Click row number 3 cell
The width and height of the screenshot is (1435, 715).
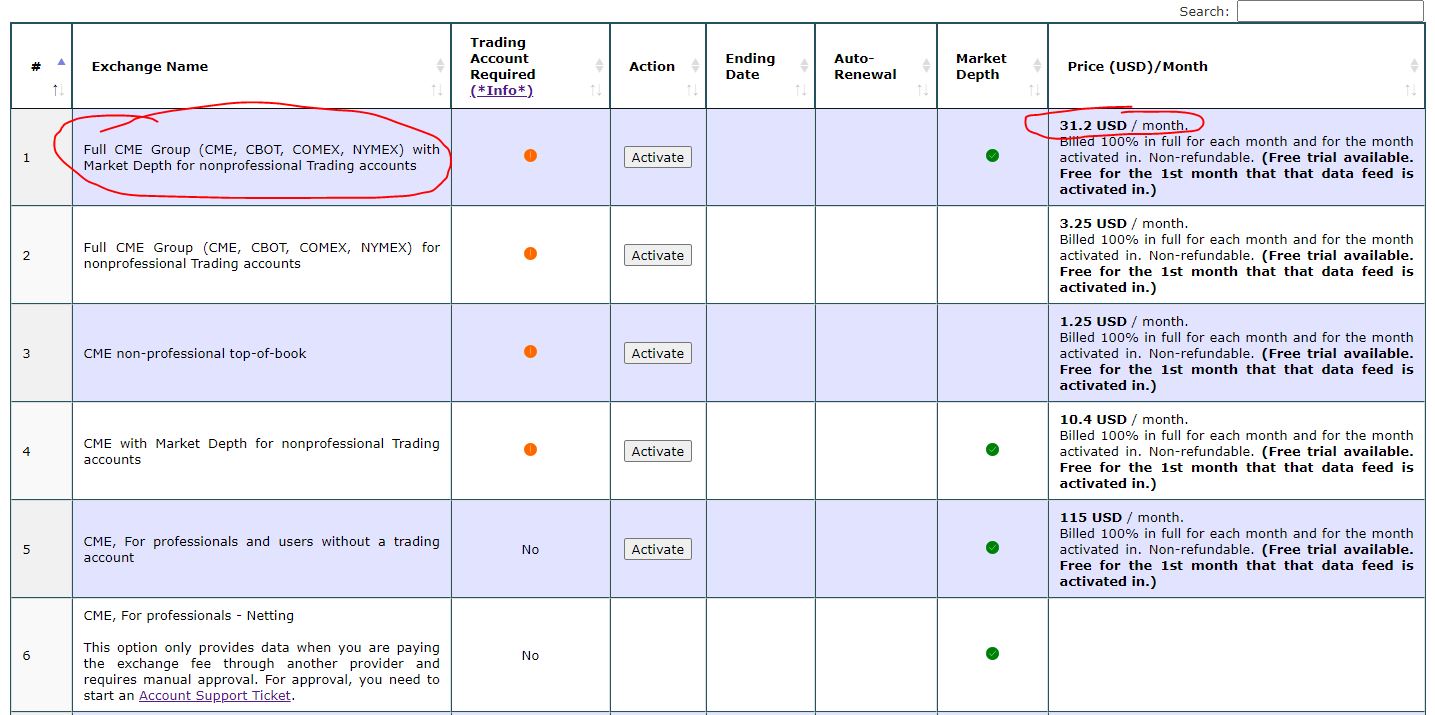41,353
